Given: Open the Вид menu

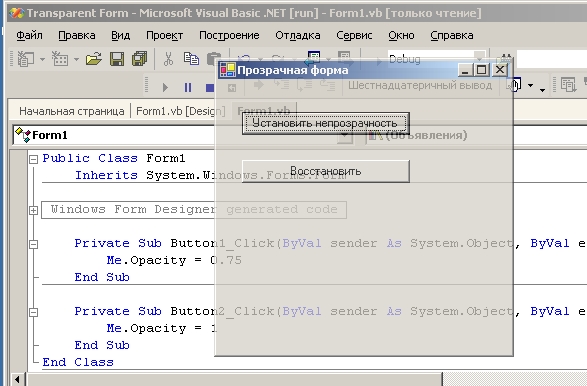Looking at the screenshot, I should (x=121, y=35).
